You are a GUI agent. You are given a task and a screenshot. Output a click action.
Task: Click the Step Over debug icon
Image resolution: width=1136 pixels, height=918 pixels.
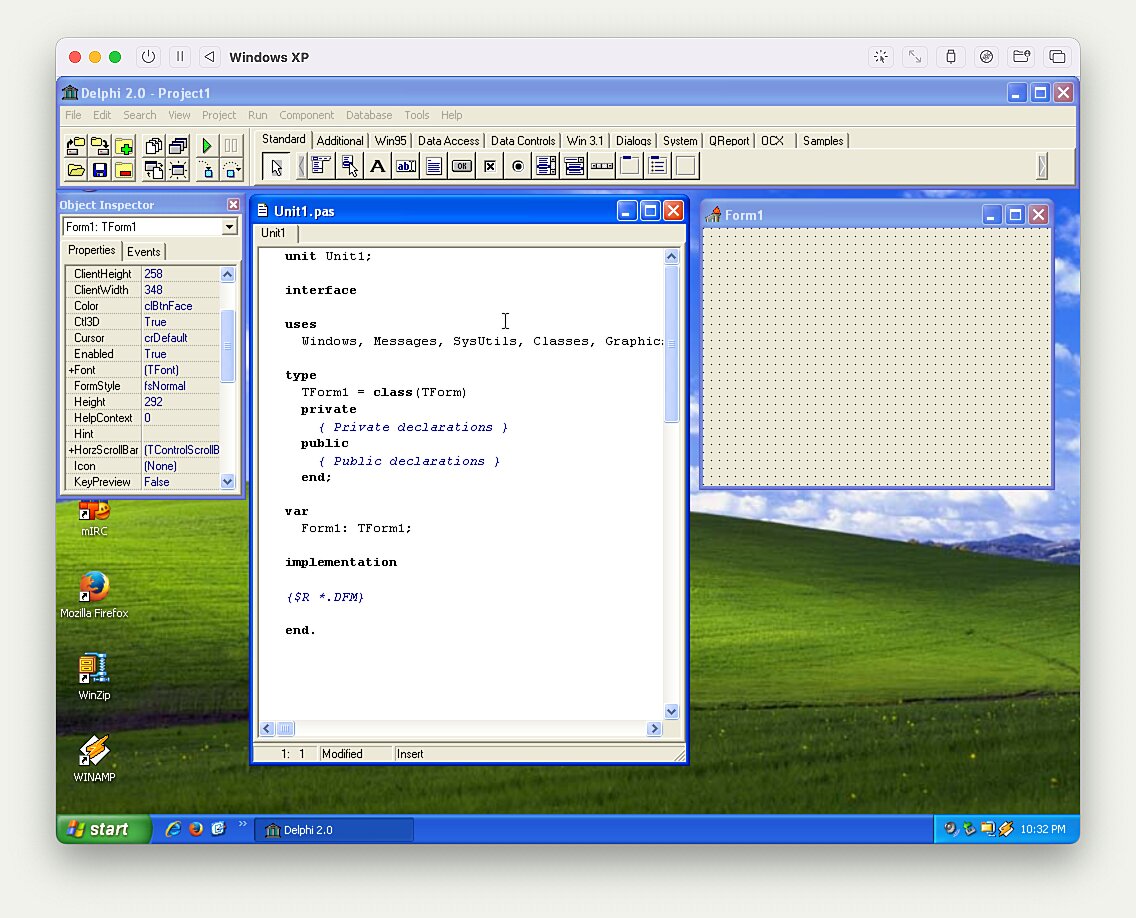tap(231, 170)
